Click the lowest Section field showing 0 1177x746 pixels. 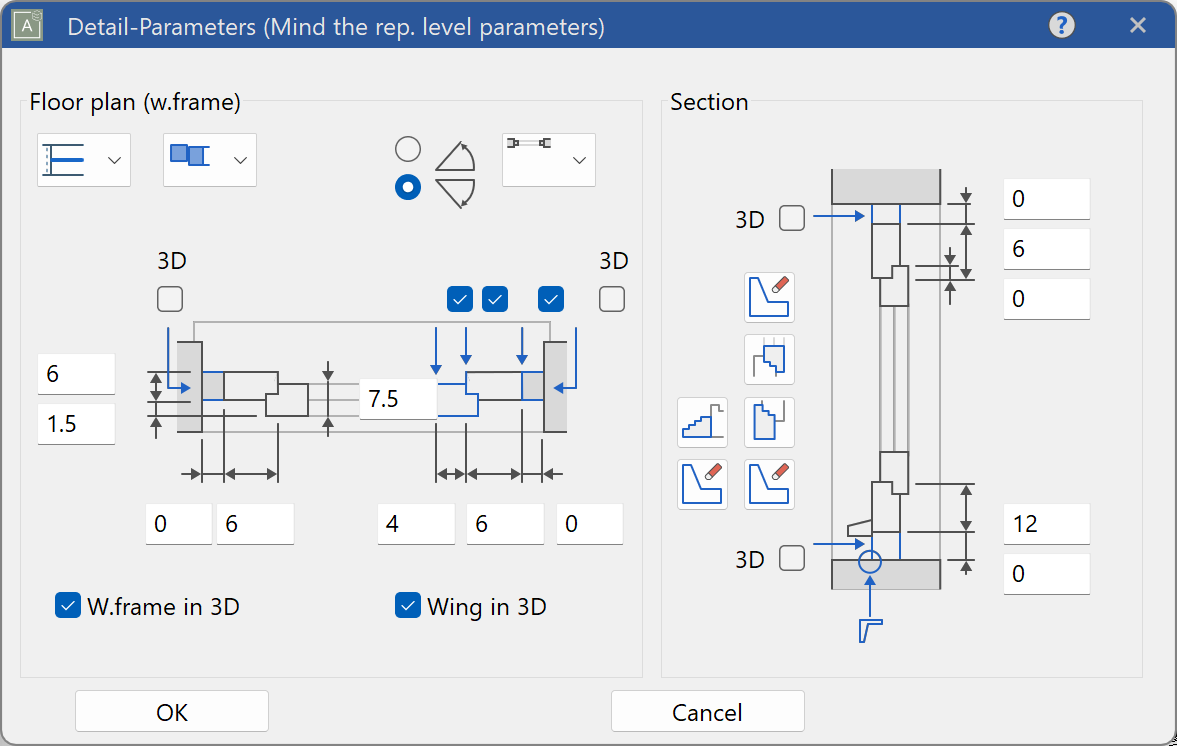(1047, 574)
